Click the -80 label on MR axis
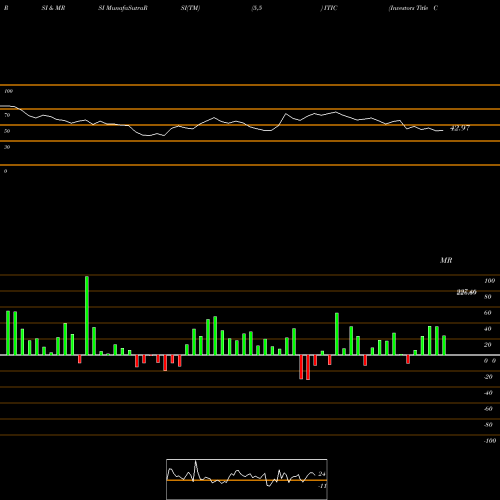Viewport: 500px width, 500px height. pyautogui.click(x=488, y=425)
